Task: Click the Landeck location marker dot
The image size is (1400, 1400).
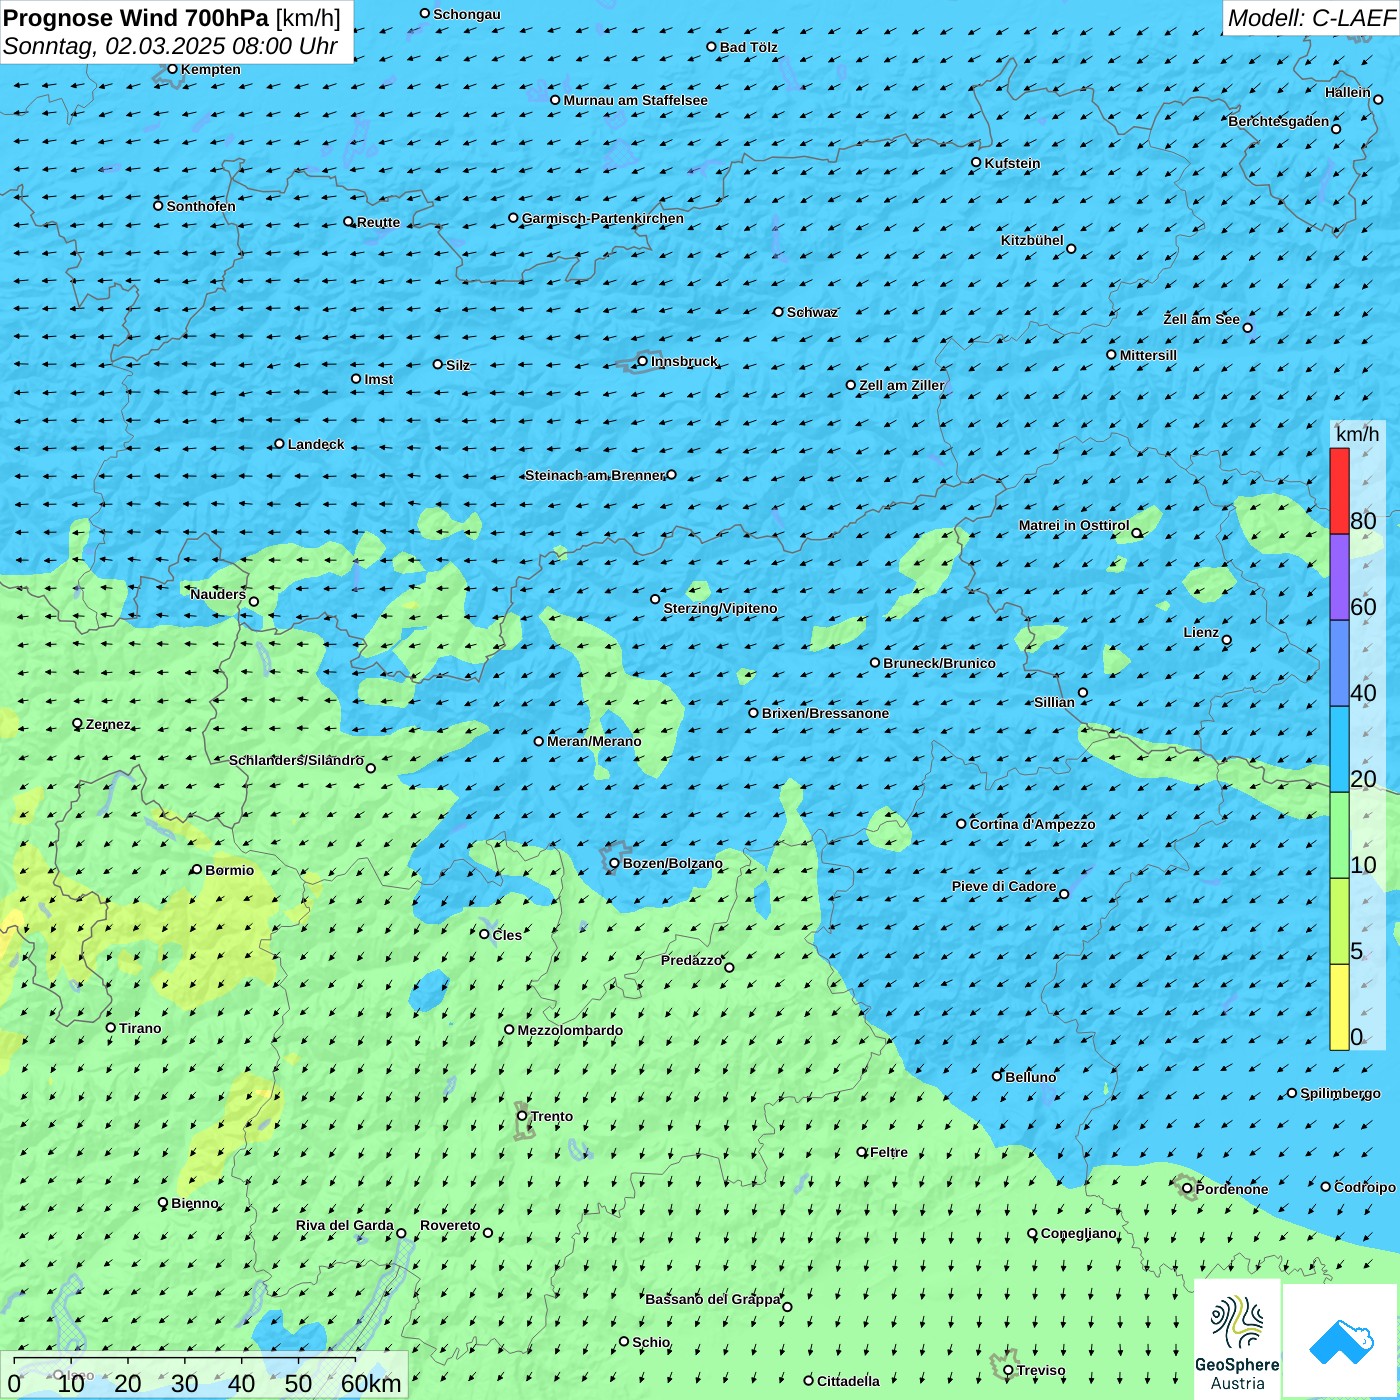Action: [279, 444]
